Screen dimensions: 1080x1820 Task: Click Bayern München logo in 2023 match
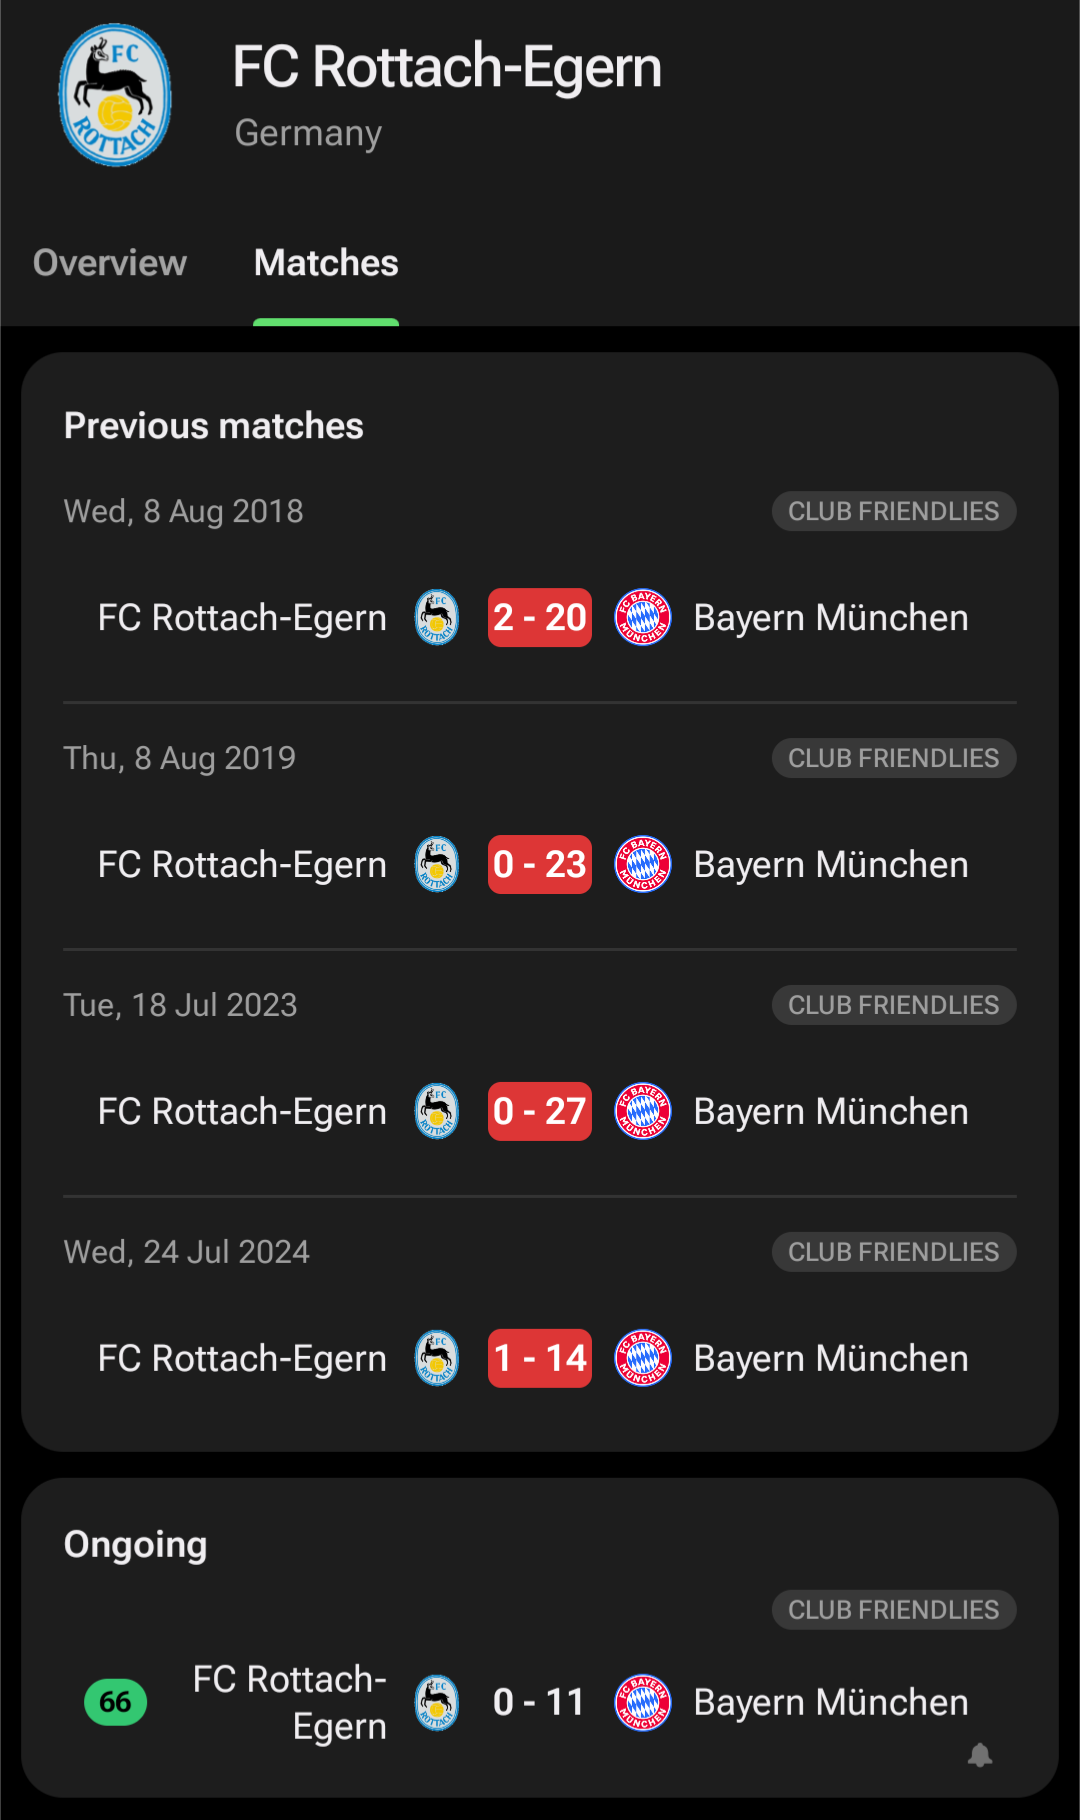(x=642, y=1111)
